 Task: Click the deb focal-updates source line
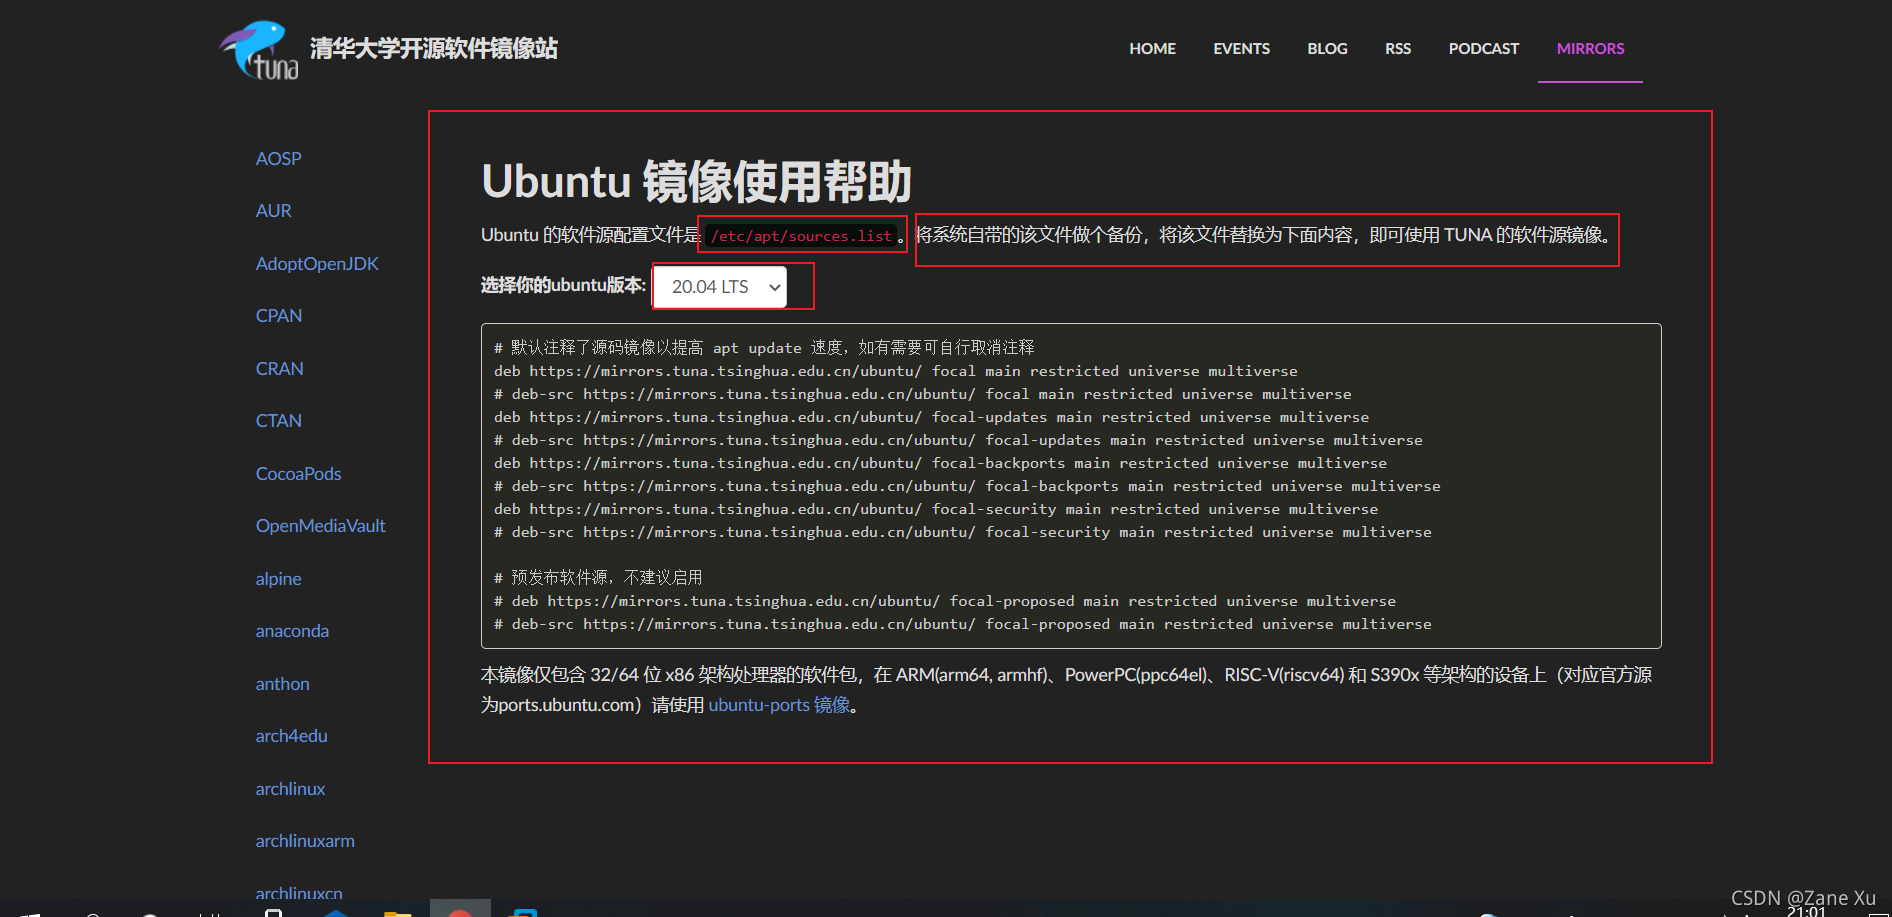(x=932, y=417)
